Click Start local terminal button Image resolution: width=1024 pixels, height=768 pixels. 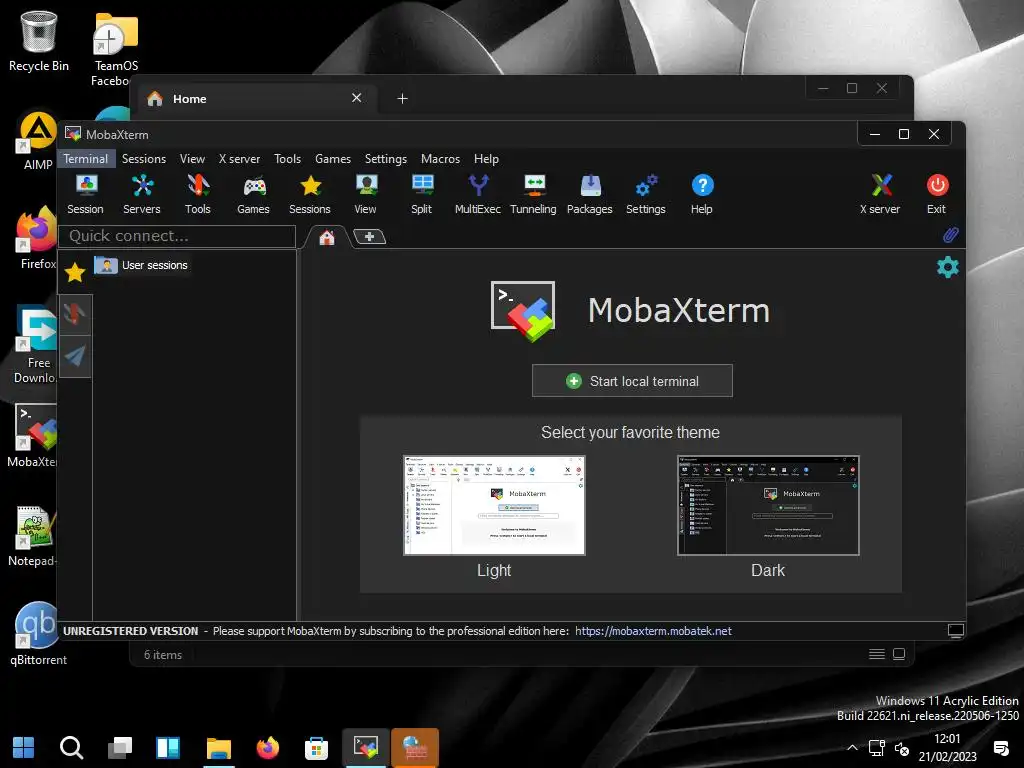[632, 381]
